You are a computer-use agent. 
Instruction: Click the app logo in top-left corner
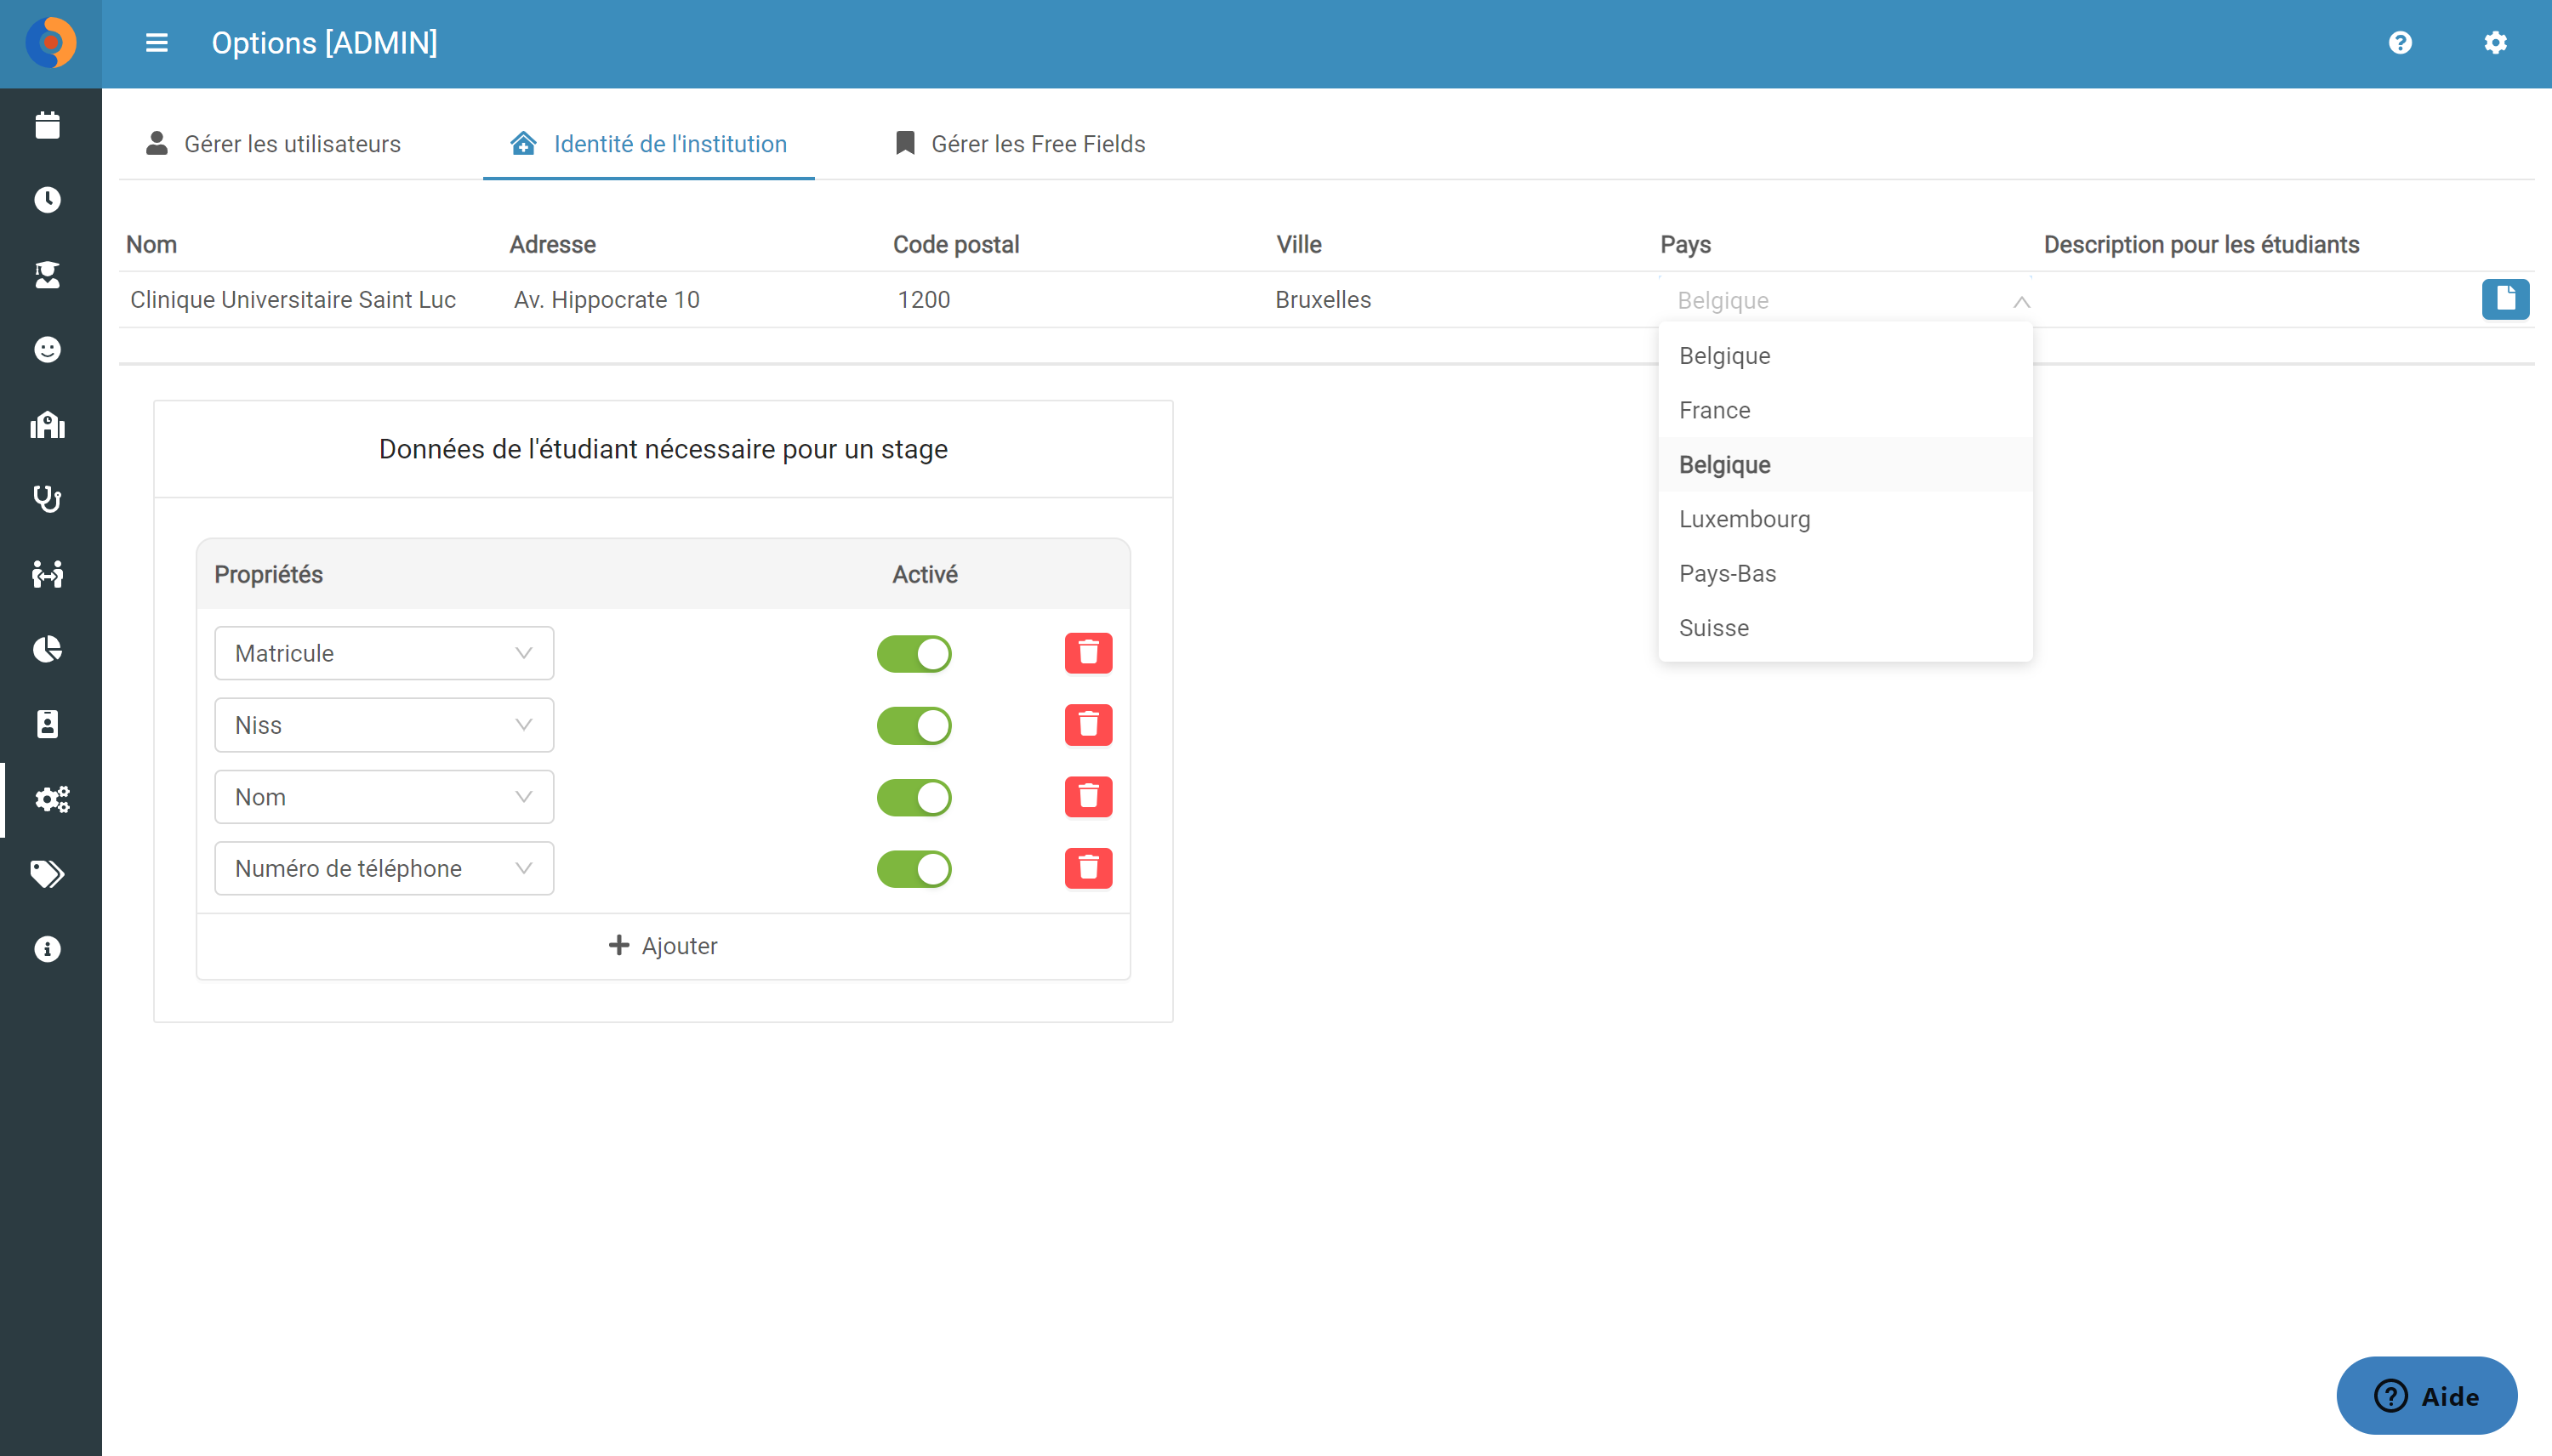coord(50,43)
